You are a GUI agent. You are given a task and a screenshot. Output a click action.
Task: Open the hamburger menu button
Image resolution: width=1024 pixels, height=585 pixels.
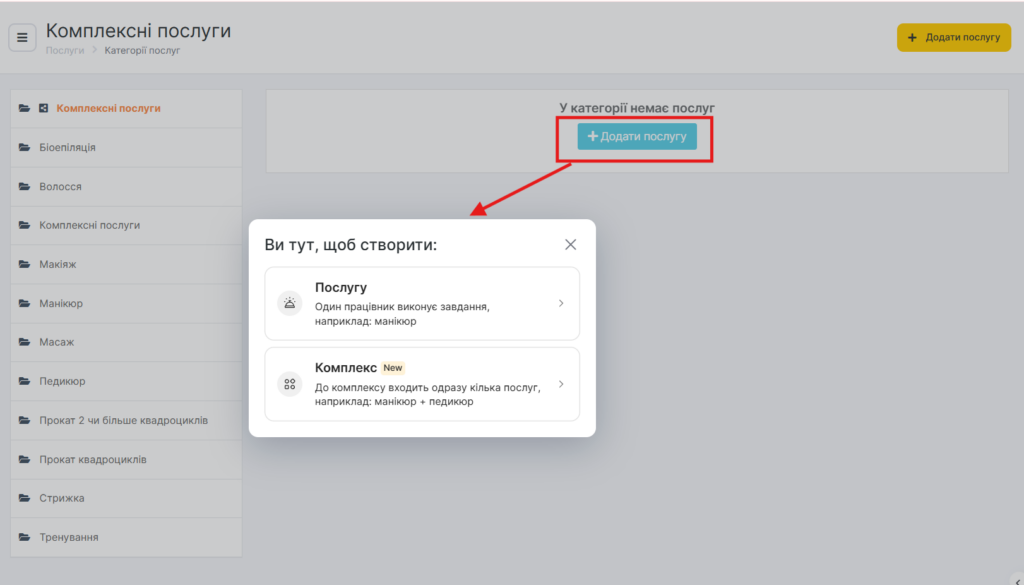click(x=22, y=38)
